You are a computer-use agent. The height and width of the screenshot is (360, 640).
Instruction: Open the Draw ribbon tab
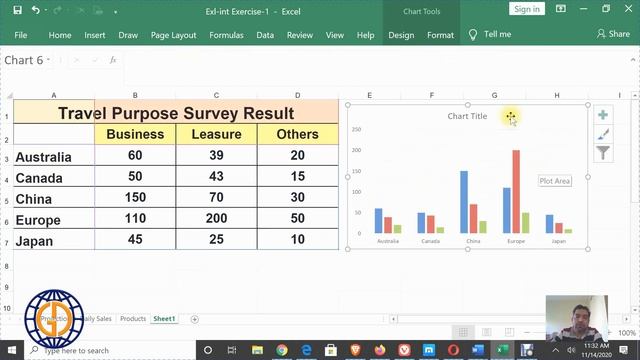click(128, 36)
